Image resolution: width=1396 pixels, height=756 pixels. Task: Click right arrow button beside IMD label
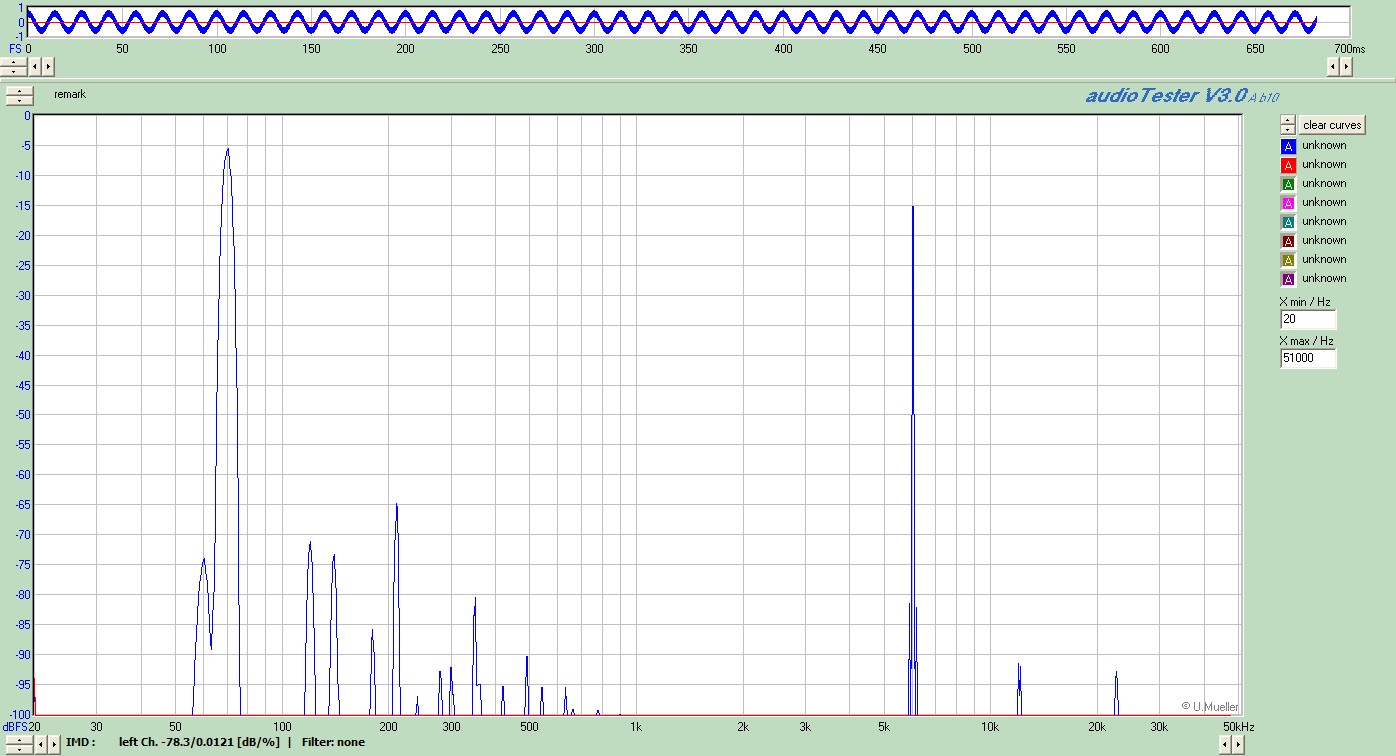coord(54,744)
